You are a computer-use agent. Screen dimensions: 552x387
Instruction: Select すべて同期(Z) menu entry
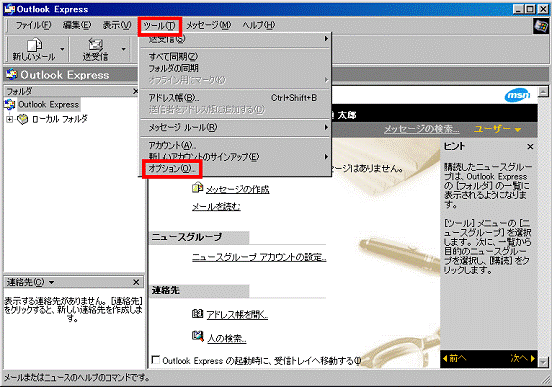235,56
